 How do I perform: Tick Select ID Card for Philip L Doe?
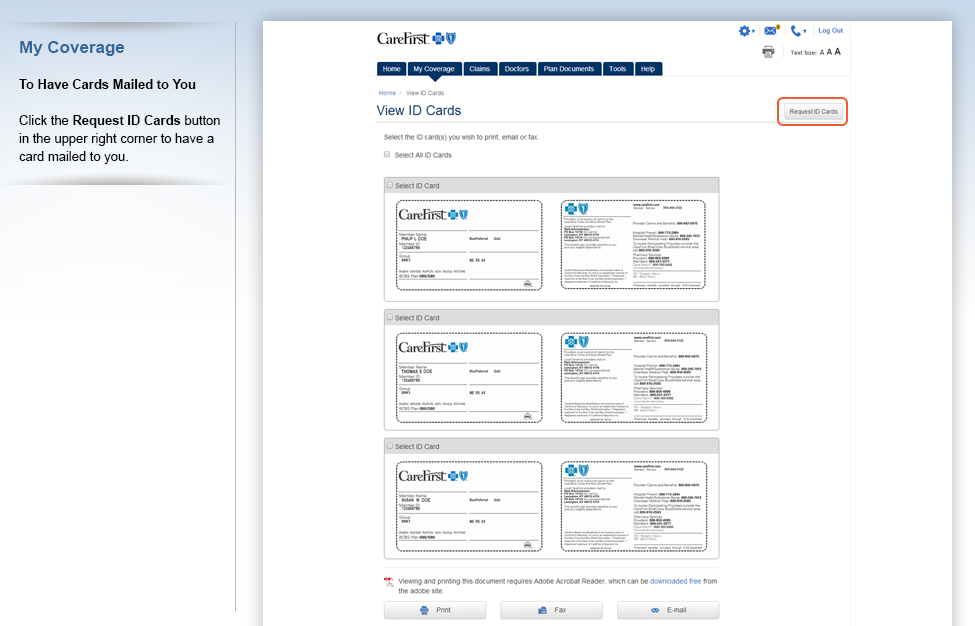(390, 185)
